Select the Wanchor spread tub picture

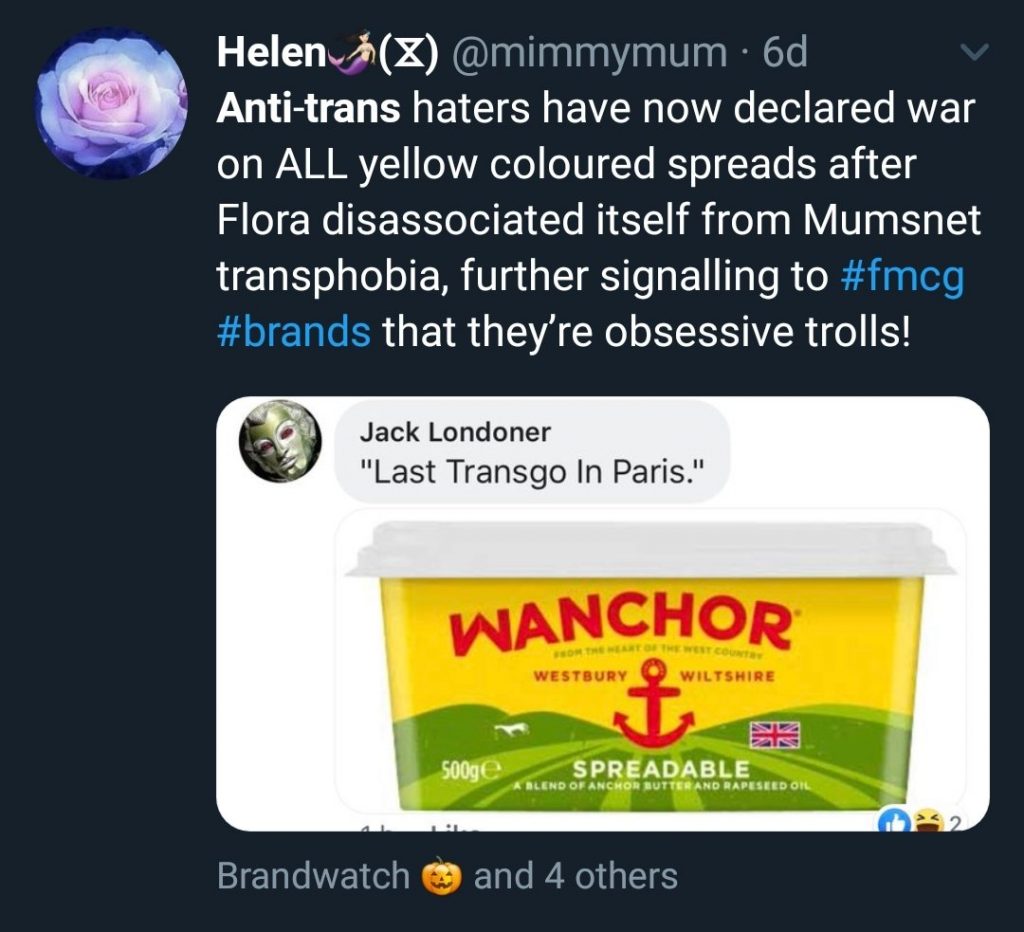[650, 665]
